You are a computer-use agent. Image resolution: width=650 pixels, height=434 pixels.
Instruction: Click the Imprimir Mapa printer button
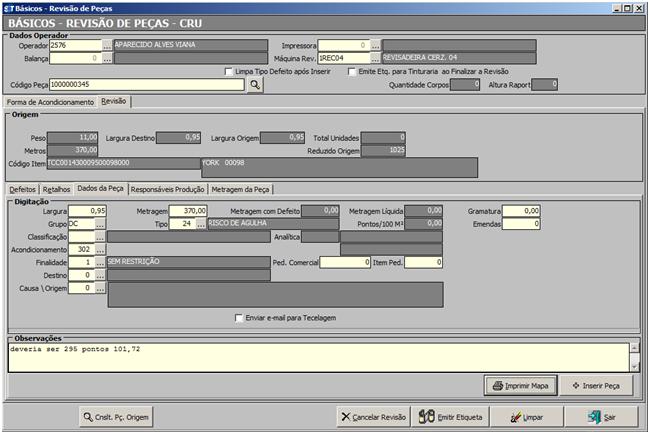point(519,385)
